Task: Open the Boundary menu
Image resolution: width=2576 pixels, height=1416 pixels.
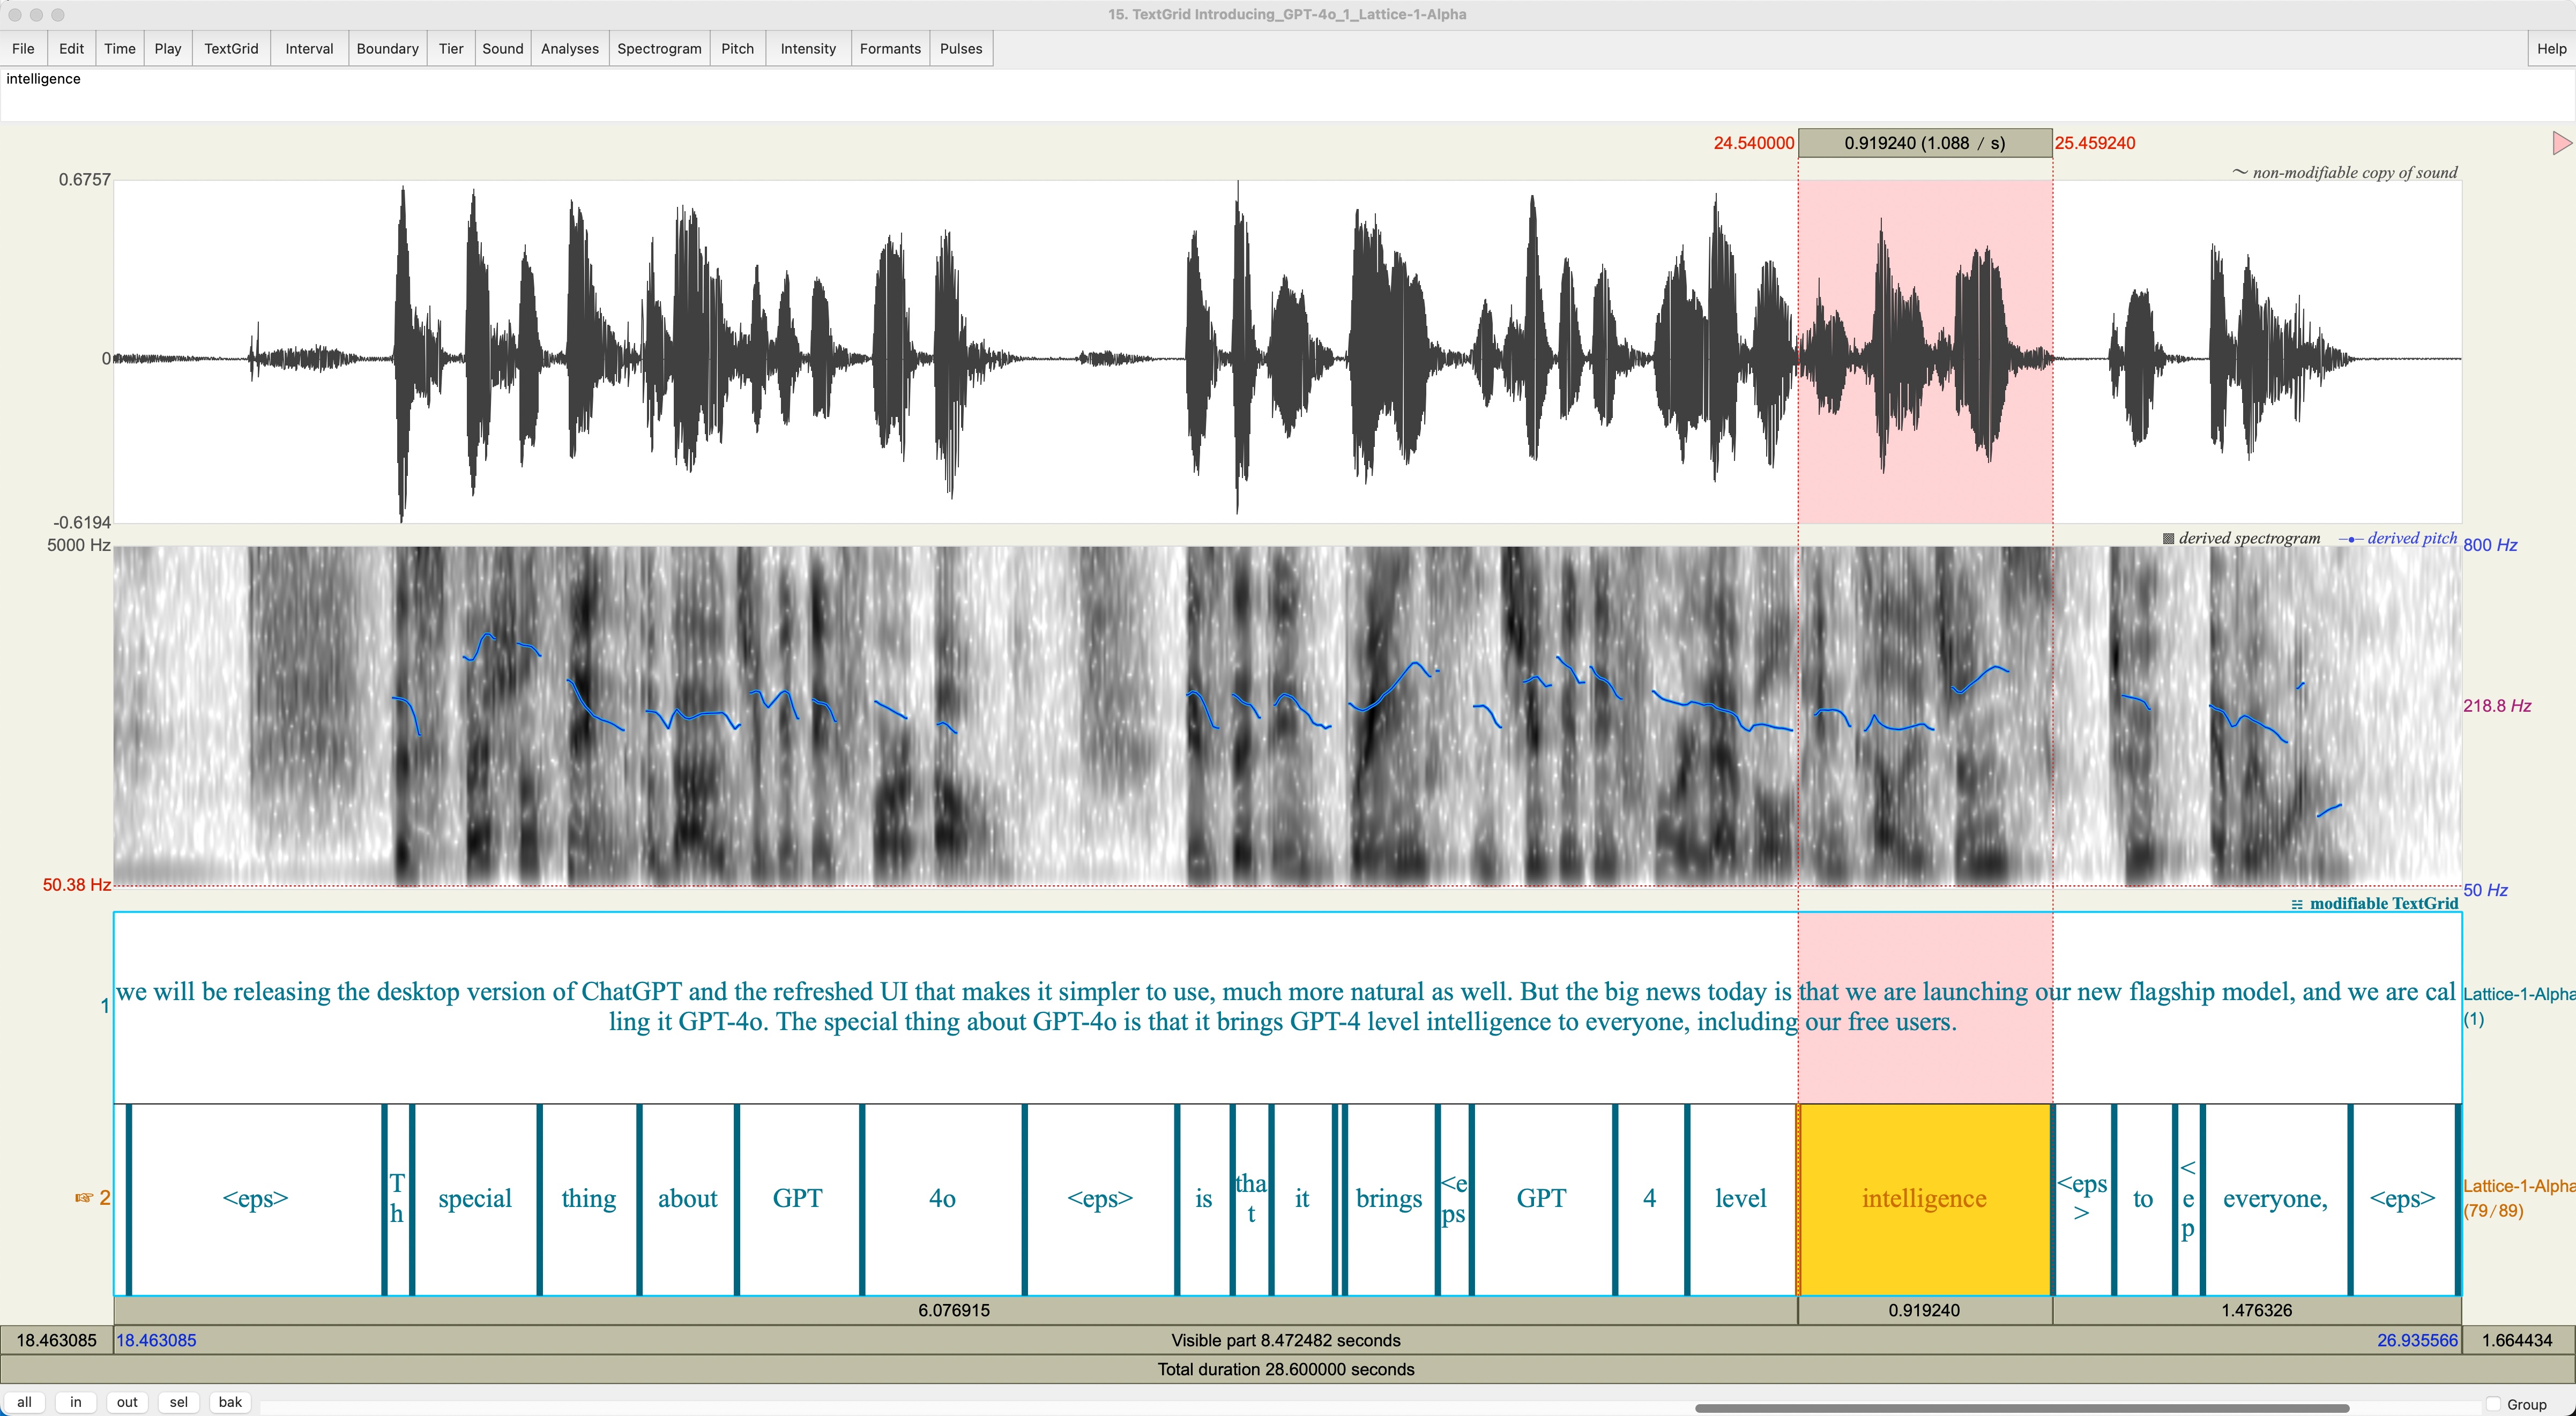Action: pyautogui.click(x=387, y=48)
